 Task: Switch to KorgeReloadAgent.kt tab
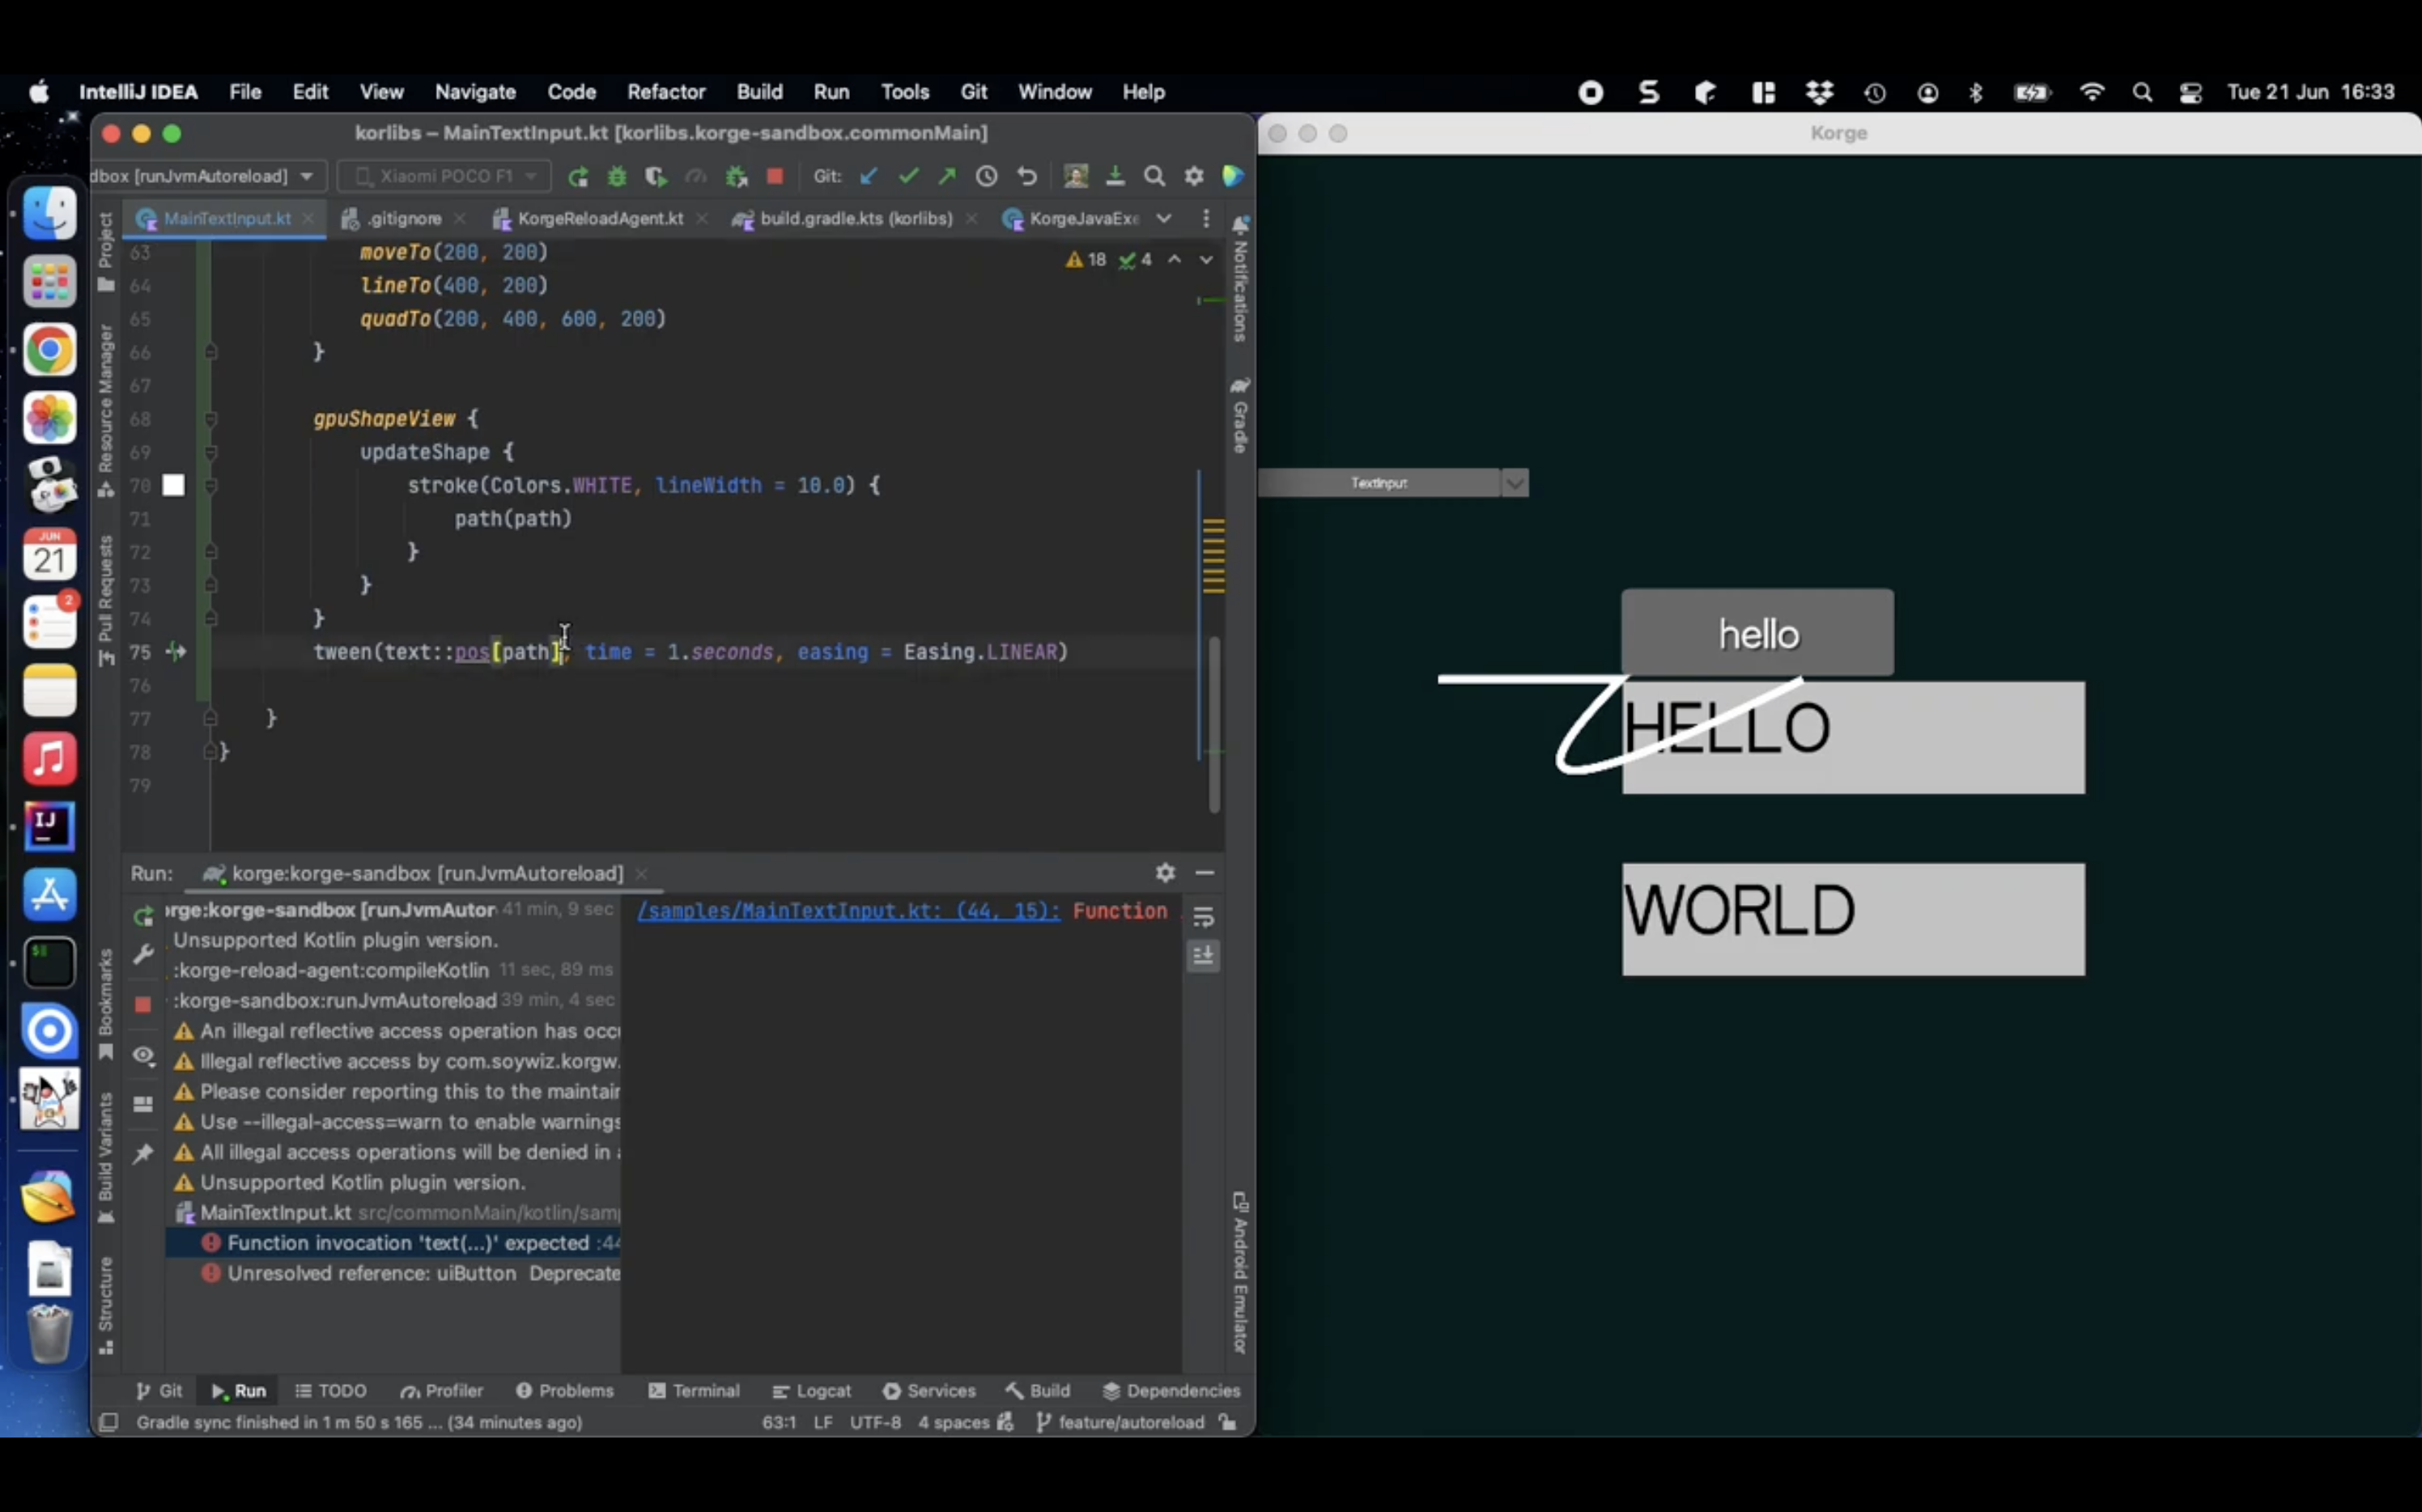click(x=599, y=218)
